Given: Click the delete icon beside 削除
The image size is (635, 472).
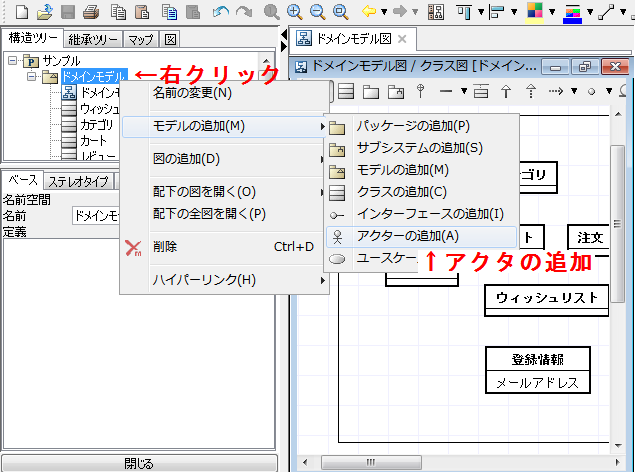Looking at the screenshot, I should click(134, 246).
